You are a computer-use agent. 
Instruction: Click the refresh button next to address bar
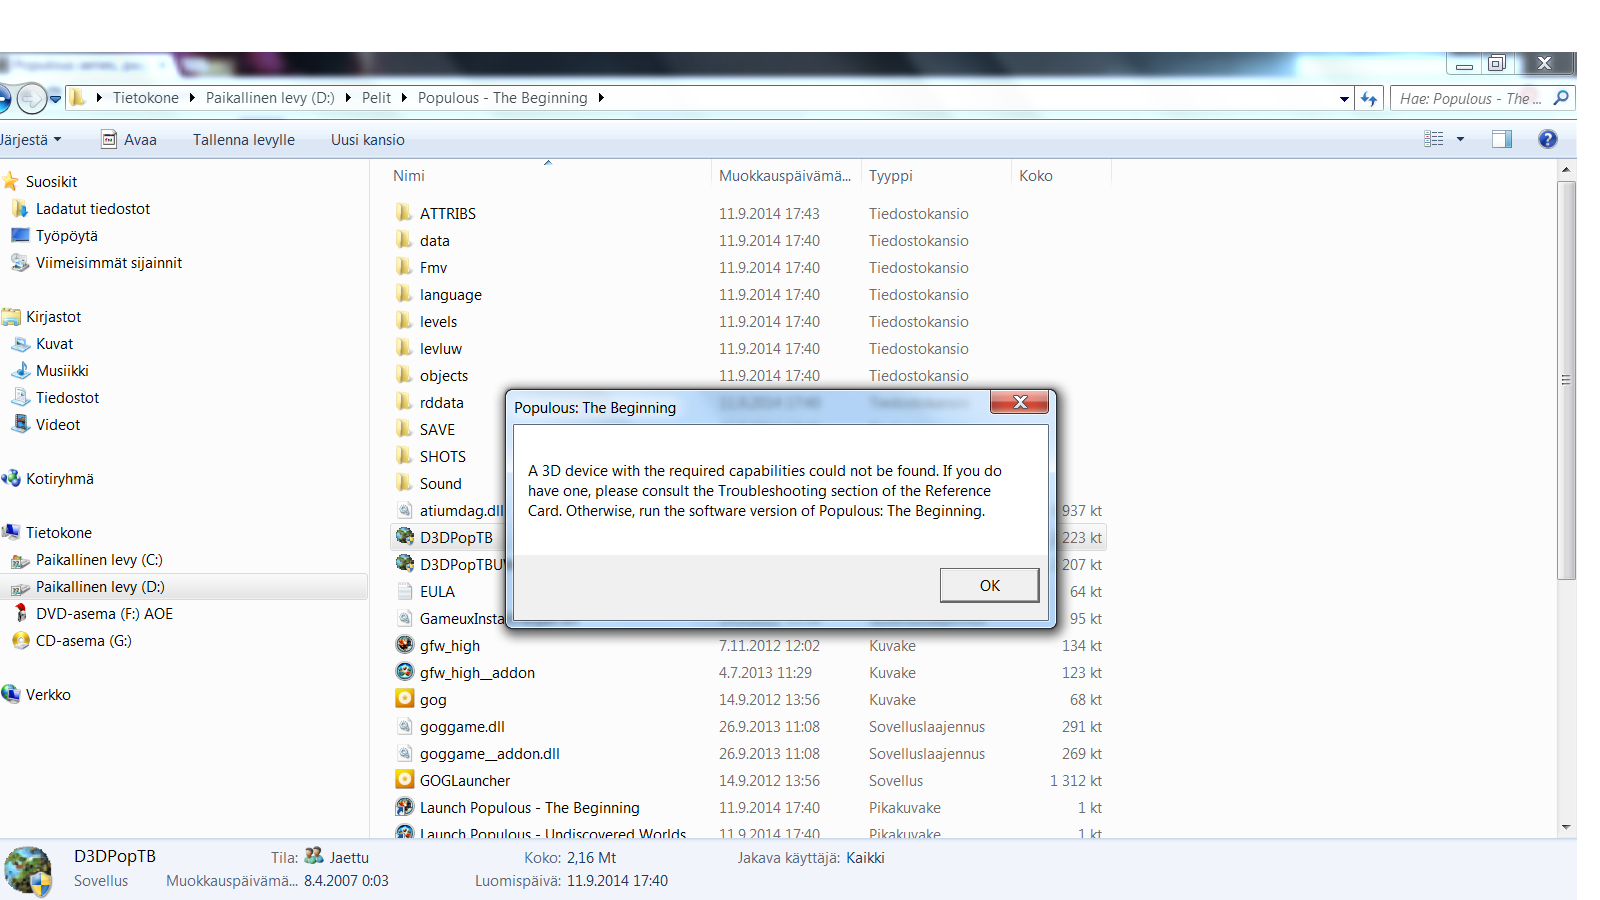click(x=1369, y=98)
